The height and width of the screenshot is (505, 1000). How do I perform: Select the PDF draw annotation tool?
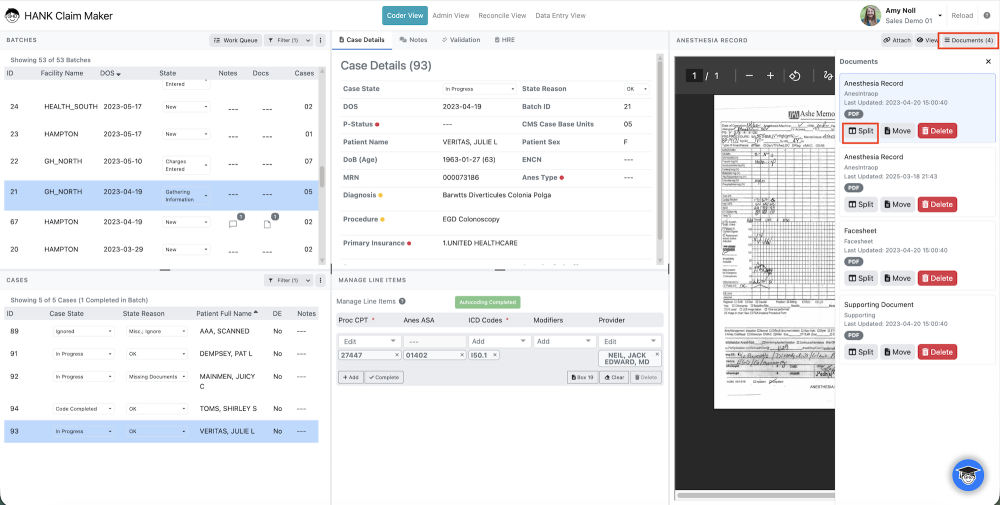[828, 76]
